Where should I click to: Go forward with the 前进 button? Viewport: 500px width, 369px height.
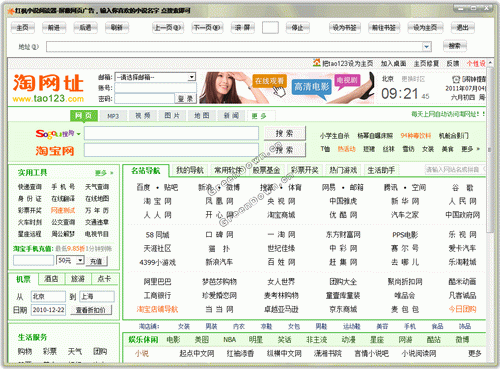click(x=54, y=28)
